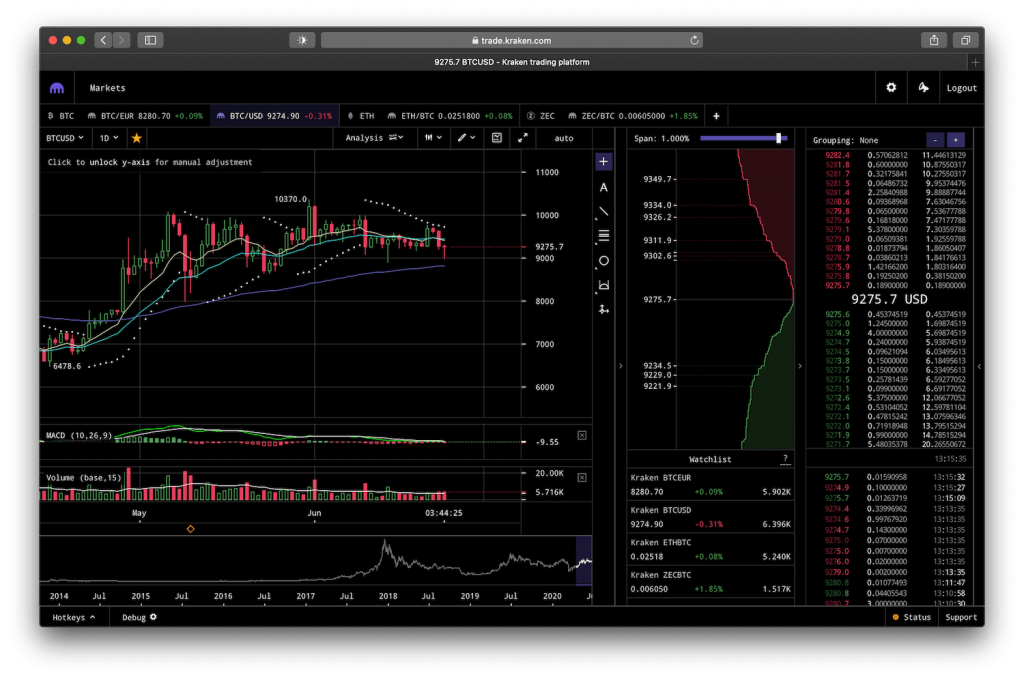Click the trade.kraken.com address bar
Viewport: 1024px width, 679px height.
click(511, 40)
